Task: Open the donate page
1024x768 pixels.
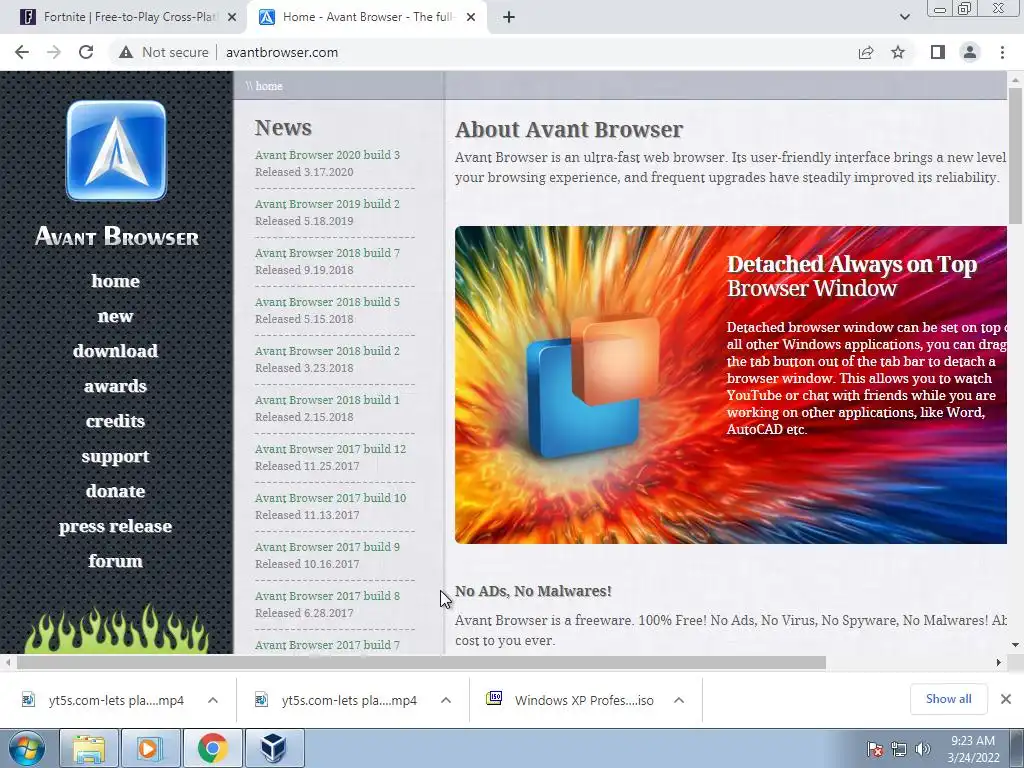Action: click(116, 491)
